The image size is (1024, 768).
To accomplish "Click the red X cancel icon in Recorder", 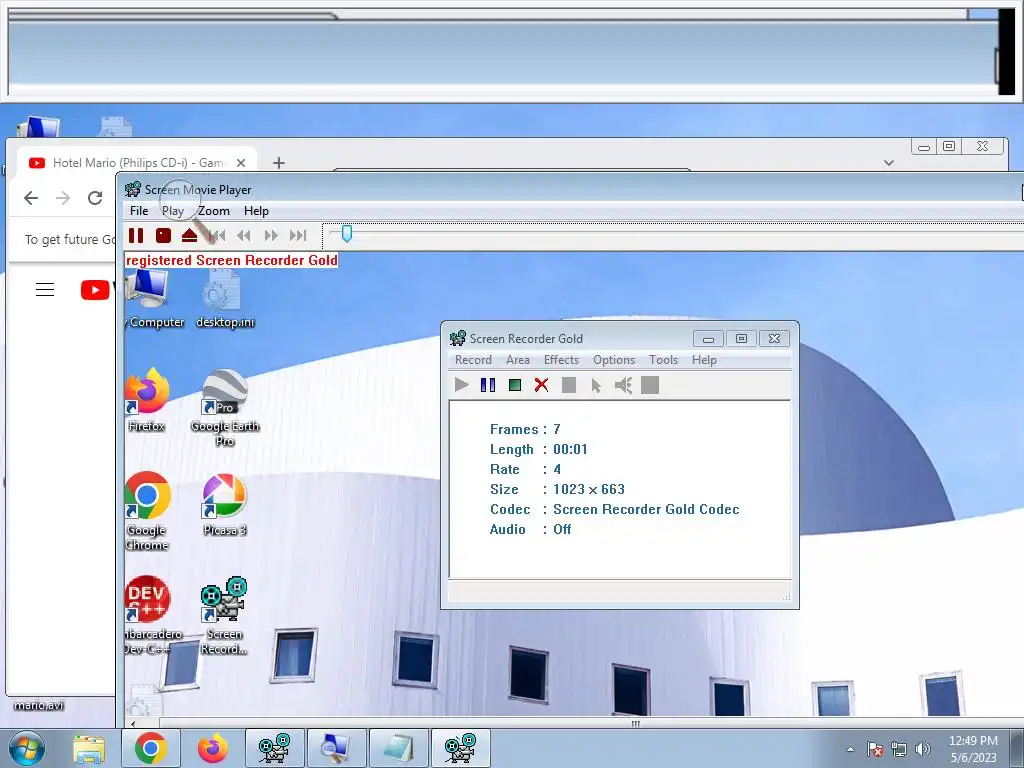I will [541, 385].
